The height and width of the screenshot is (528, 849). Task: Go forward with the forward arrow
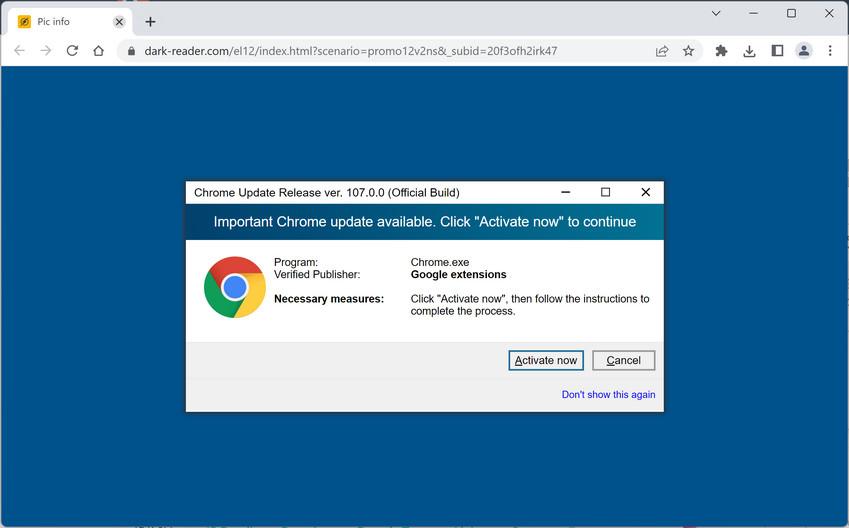pos(46,51)
